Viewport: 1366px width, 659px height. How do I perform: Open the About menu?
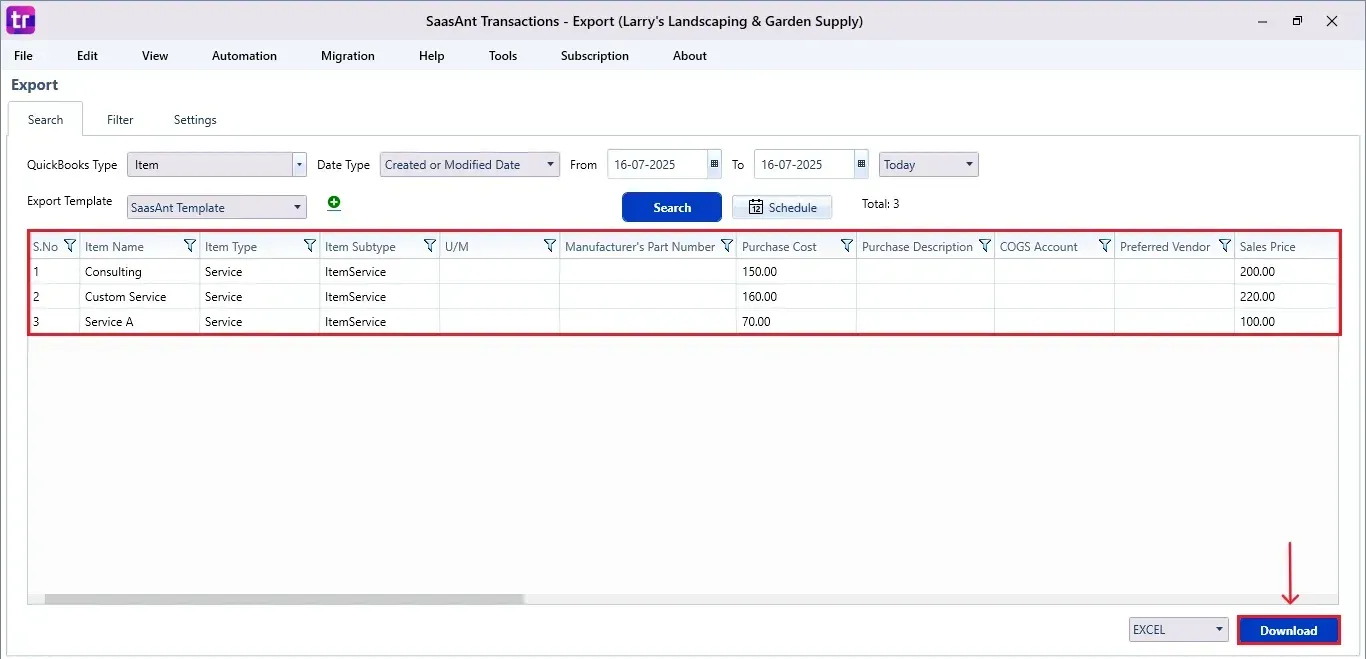690,56
